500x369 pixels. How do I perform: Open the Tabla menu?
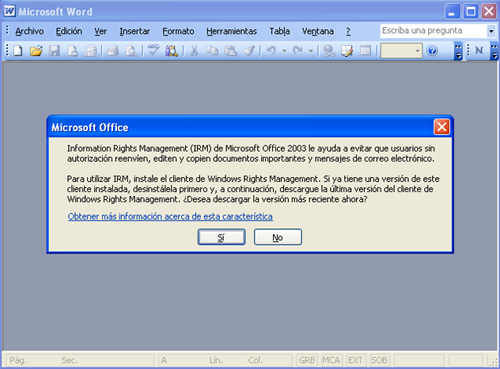(x=279, y=31)
